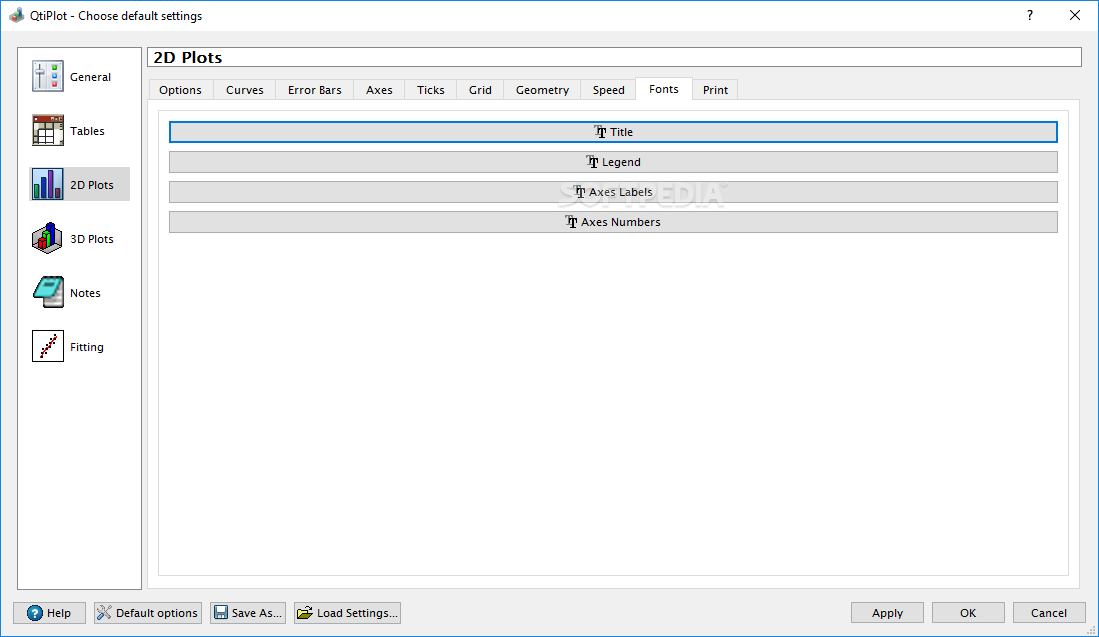Choose the Axes Labels font
Viewport: 1099px width, 637px height.
613,192
